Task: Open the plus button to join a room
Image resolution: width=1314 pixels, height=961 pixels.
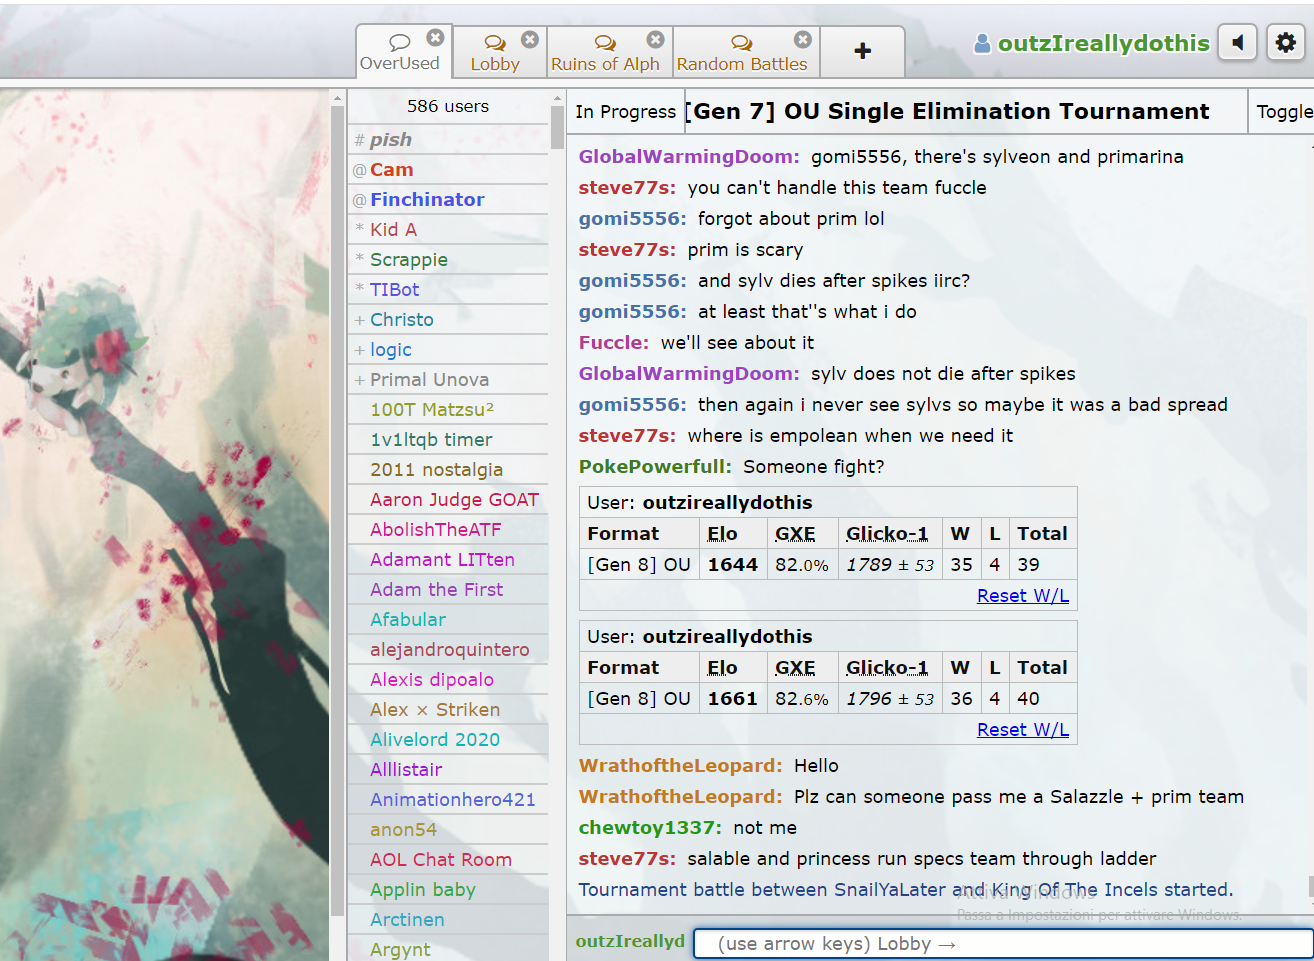Action: (863, 51)
